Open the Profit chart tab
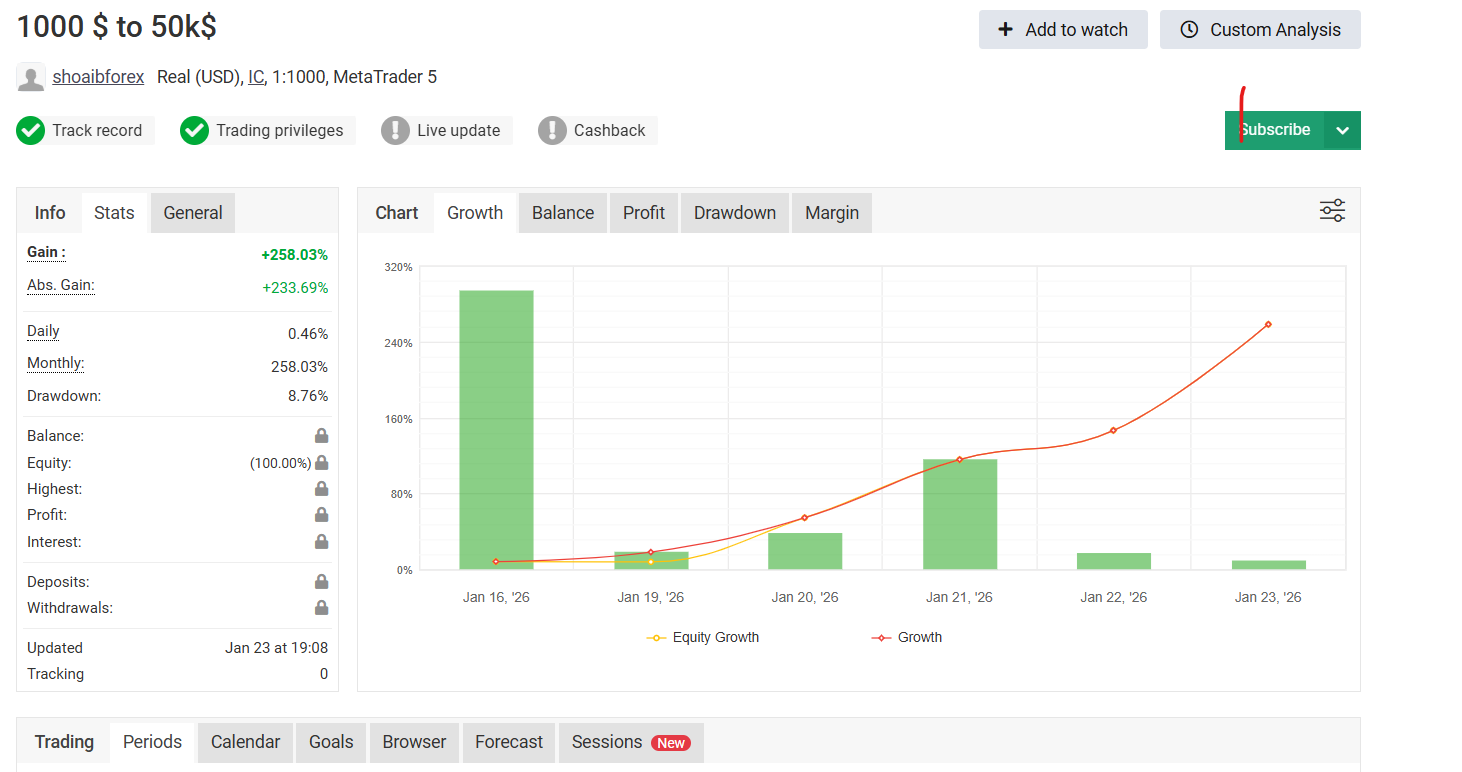The image size is (1462, 772). tap(644, 213)
